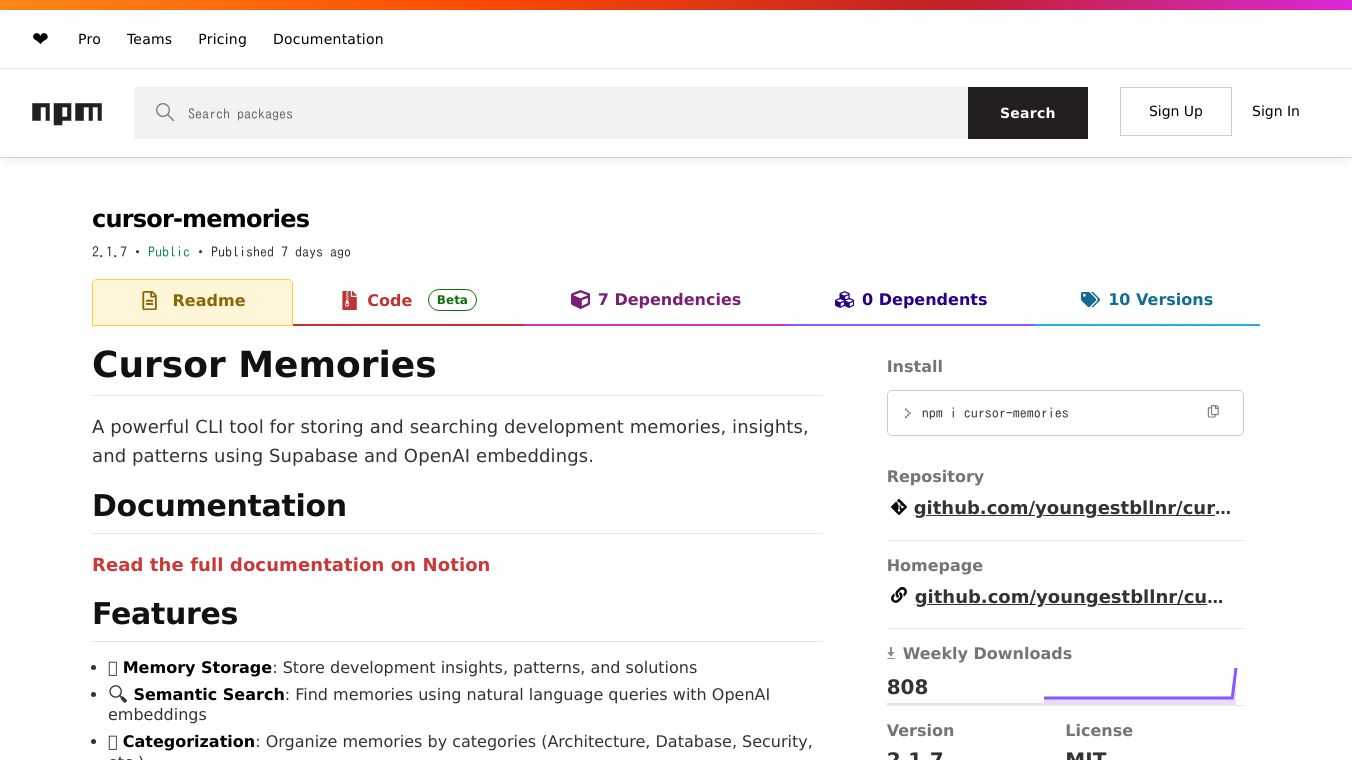Click the Code tab archive icon

coord(349,300)
